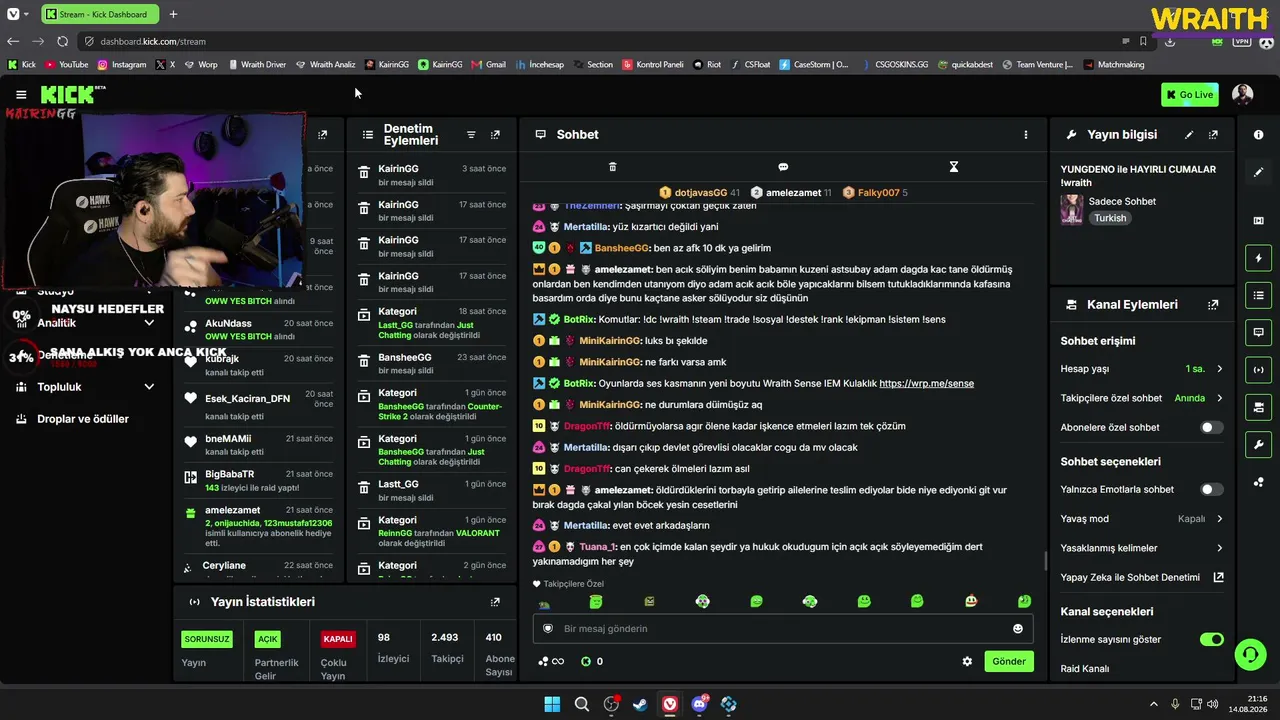Toggle Yalnızca Emotlarla sohbet switch
The width and height of the screenshot is (1280, 720).
[x=1211, y=489]
